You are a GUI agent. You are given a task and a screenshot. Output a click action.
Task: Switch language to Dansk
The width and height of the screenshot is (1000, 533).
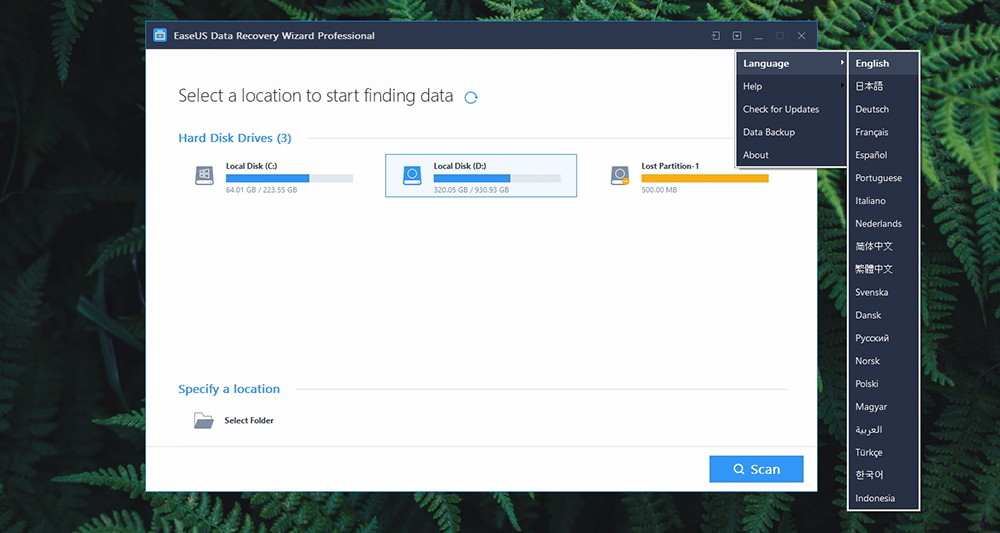[x=883, y=315]
